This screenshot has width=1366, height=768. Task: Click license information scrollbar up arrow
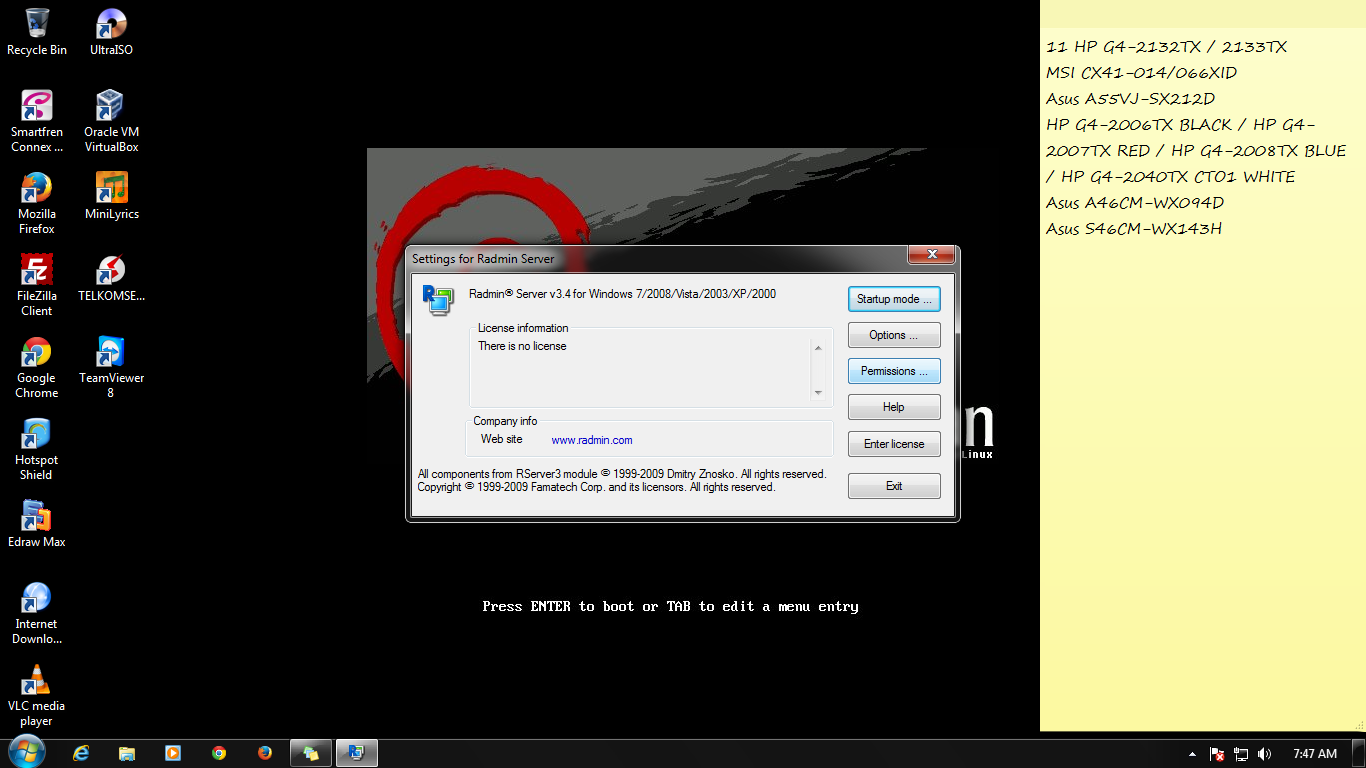(x=818, y=348)
